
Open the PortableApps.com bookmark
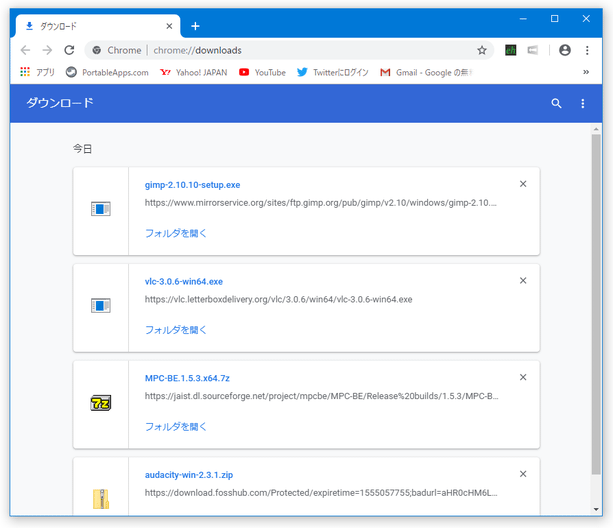tap(107, 72)
